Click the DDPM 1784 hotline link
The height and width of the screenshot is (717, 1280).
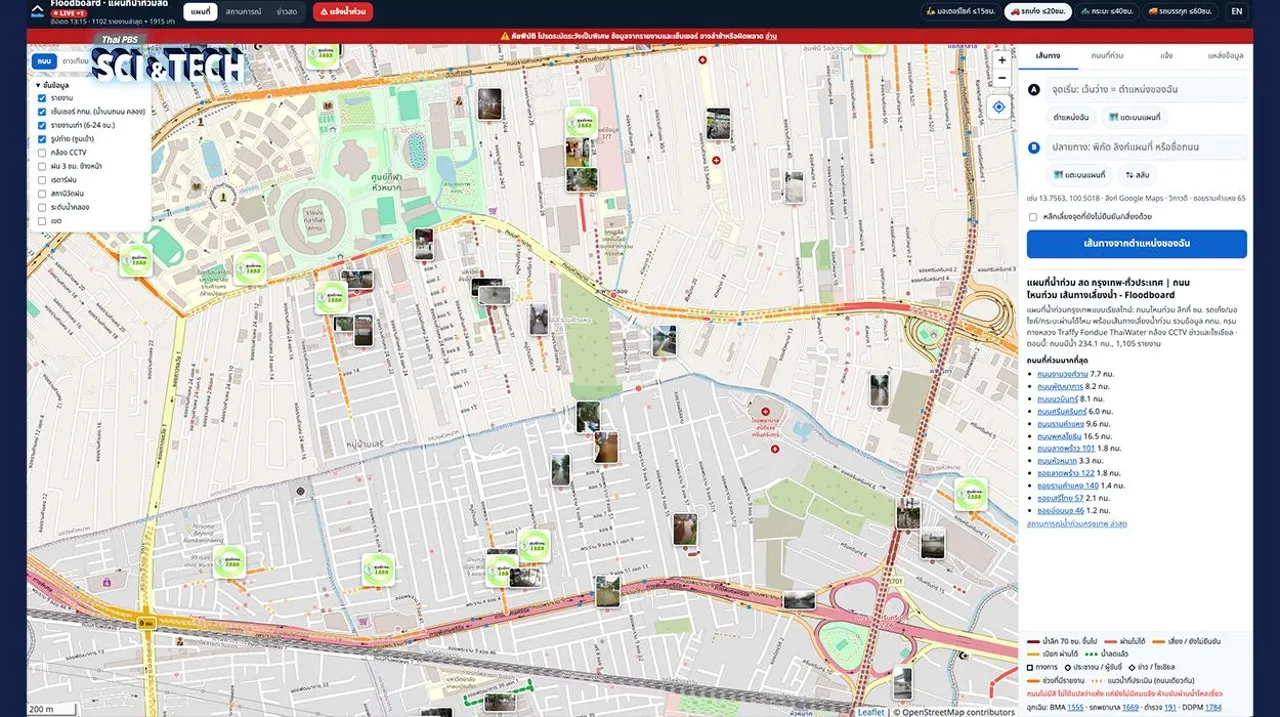click(1213, 707)
